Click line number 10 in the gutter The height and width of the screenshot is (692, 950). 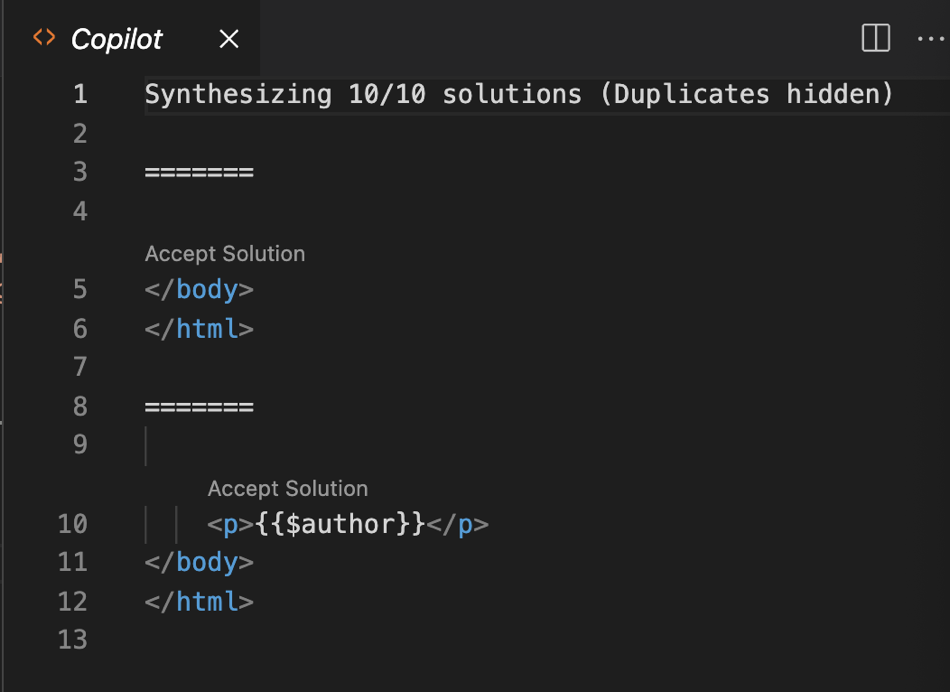(73, 524)
